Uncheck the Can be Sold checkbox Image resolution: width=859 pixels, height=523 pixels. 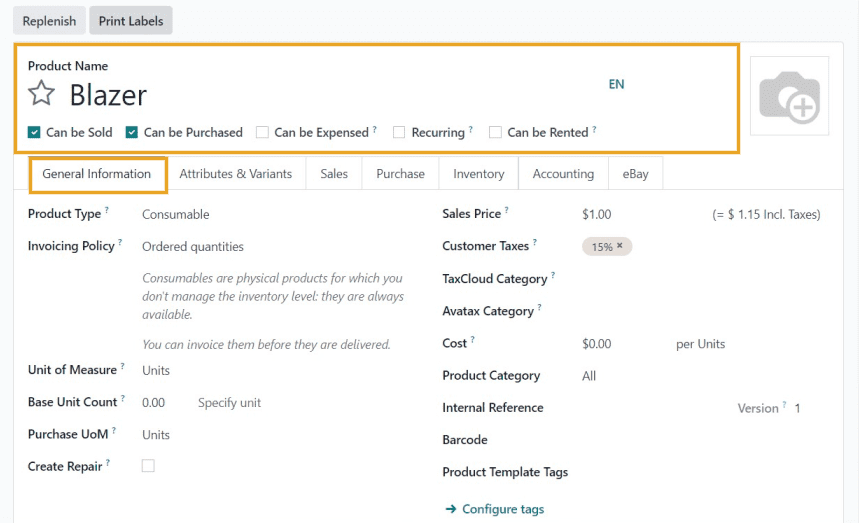[x=34, y=132]
